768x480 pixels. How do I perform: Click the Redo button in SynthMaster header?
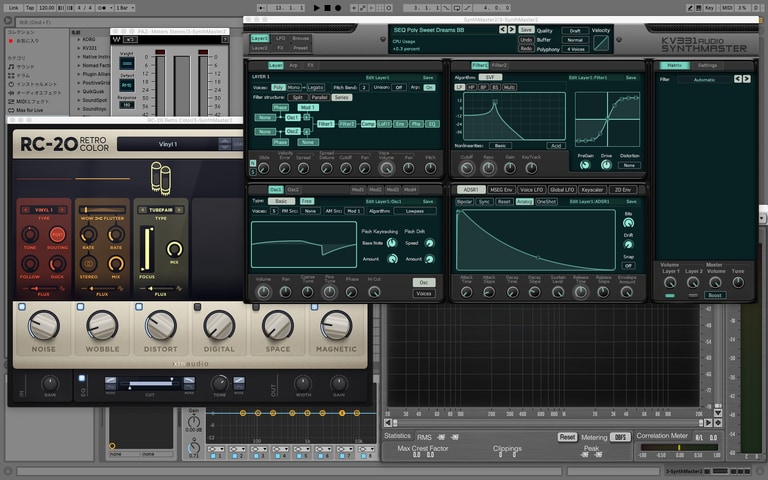[x=526, y=48]
